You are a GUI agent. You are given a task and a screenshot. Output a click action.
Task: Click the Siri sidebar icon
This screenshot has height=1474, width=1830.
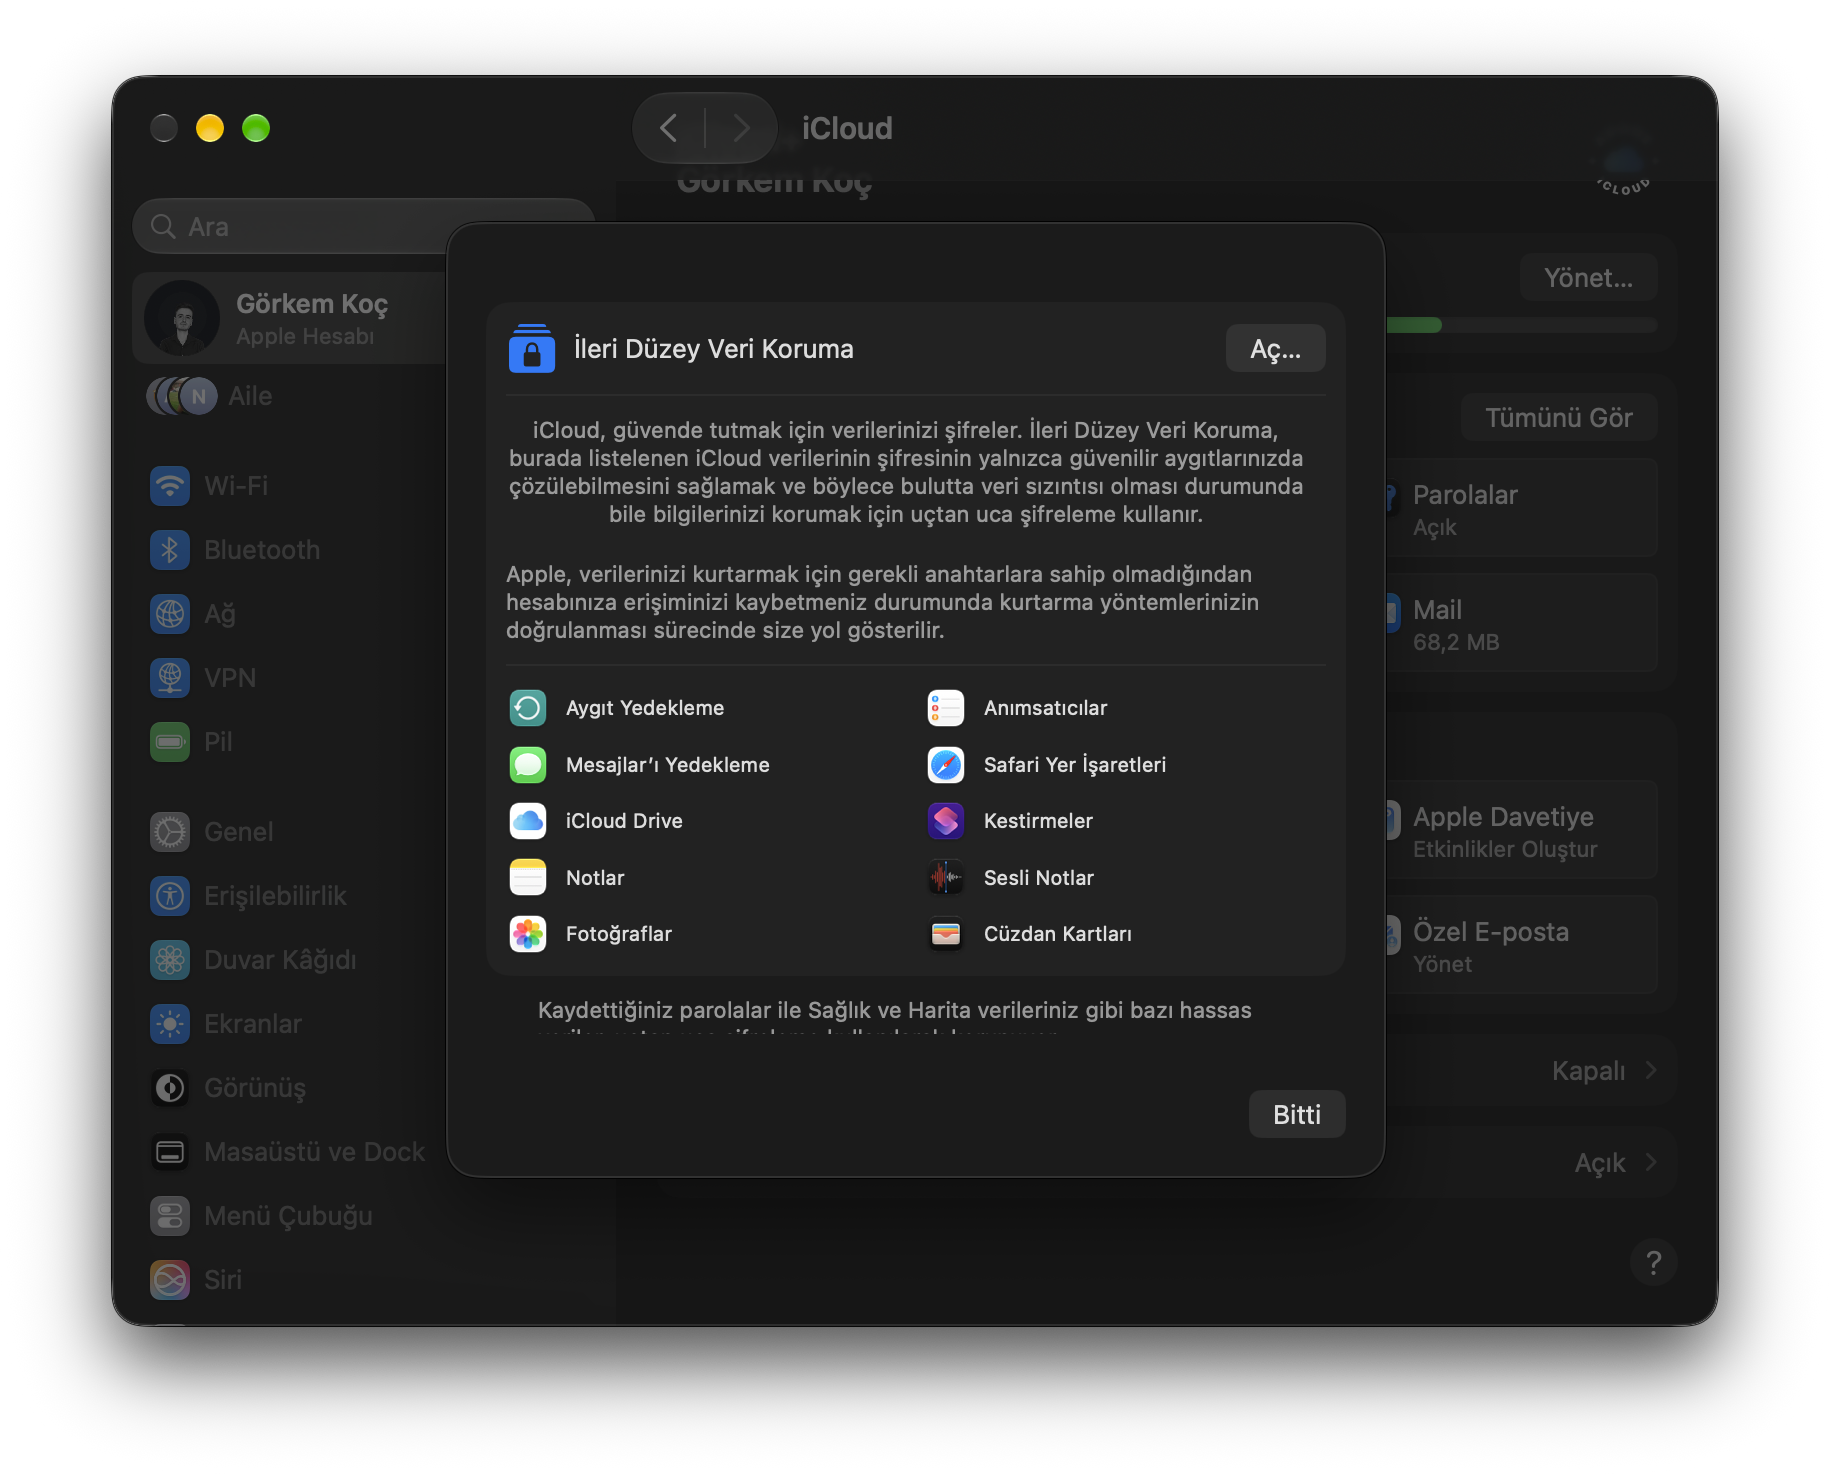point(170,1280)
